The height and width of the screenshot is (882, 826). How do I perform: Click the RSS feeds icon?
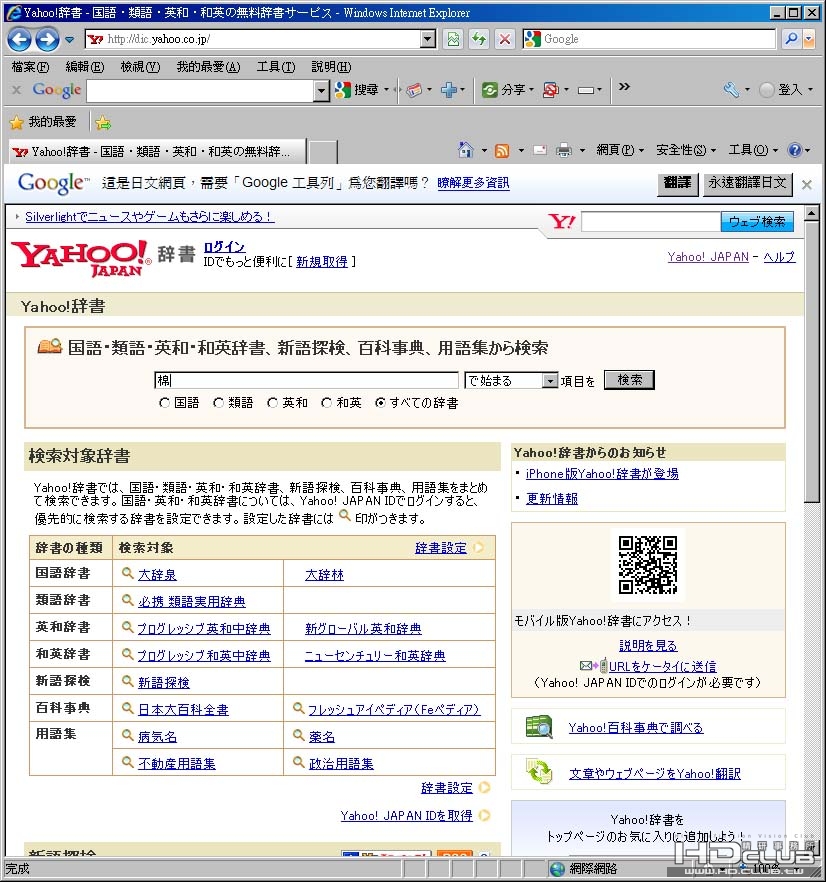(x=502, y=150)
